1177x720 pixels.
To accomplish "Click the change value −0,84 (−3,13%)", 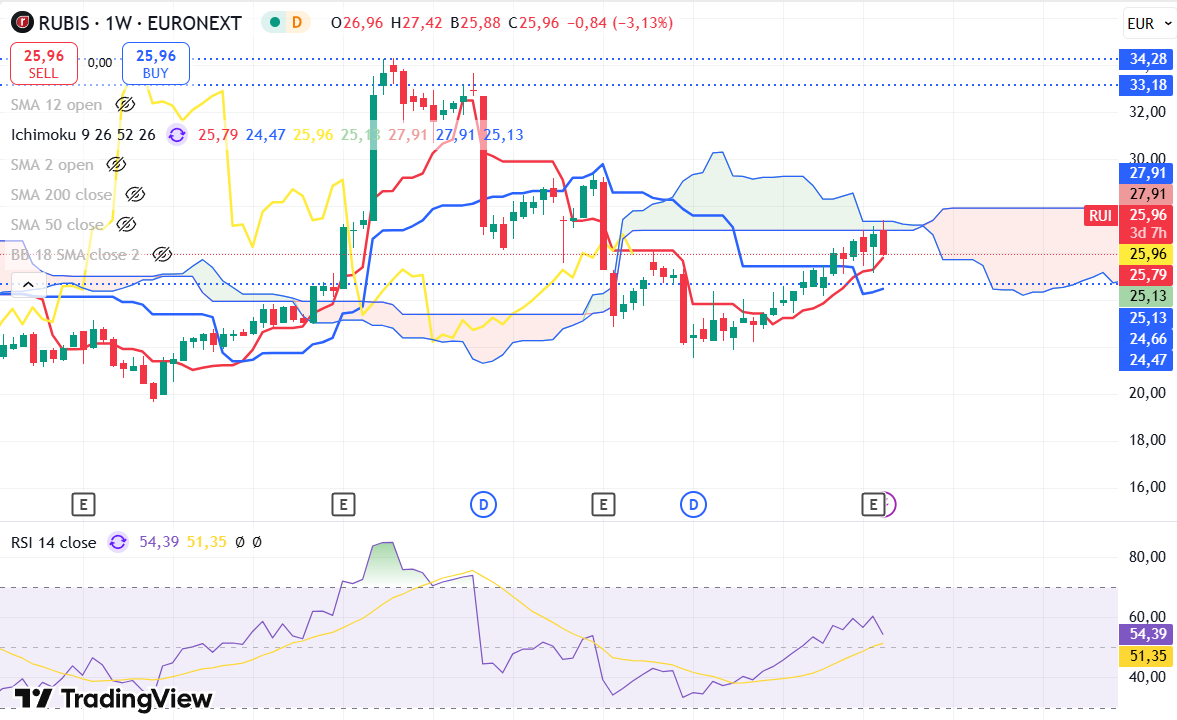I will (620, 23).
